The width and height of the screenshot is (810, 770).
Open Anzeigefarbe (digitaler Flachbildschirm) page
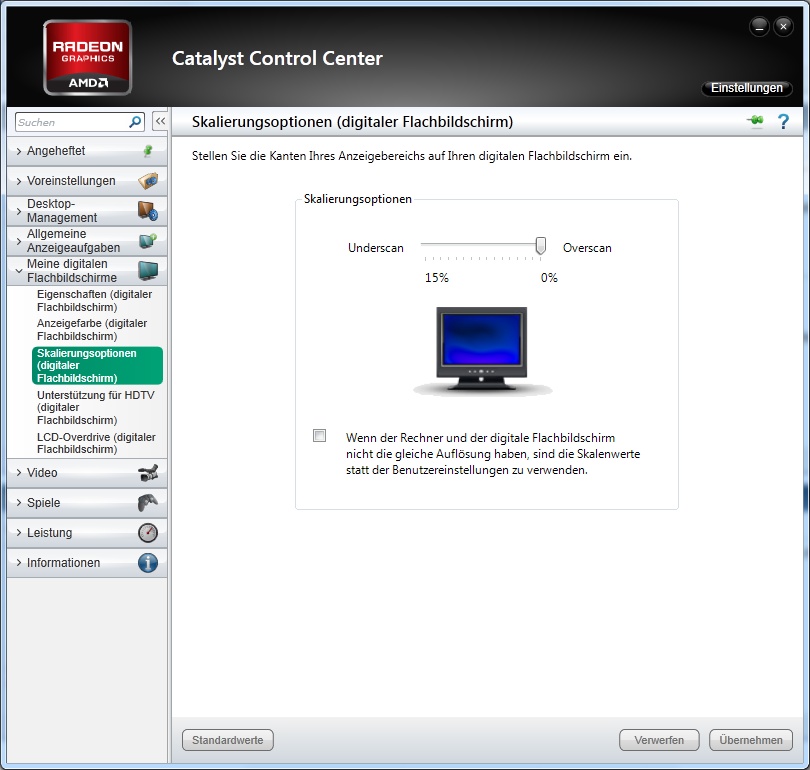click(92, 329)
